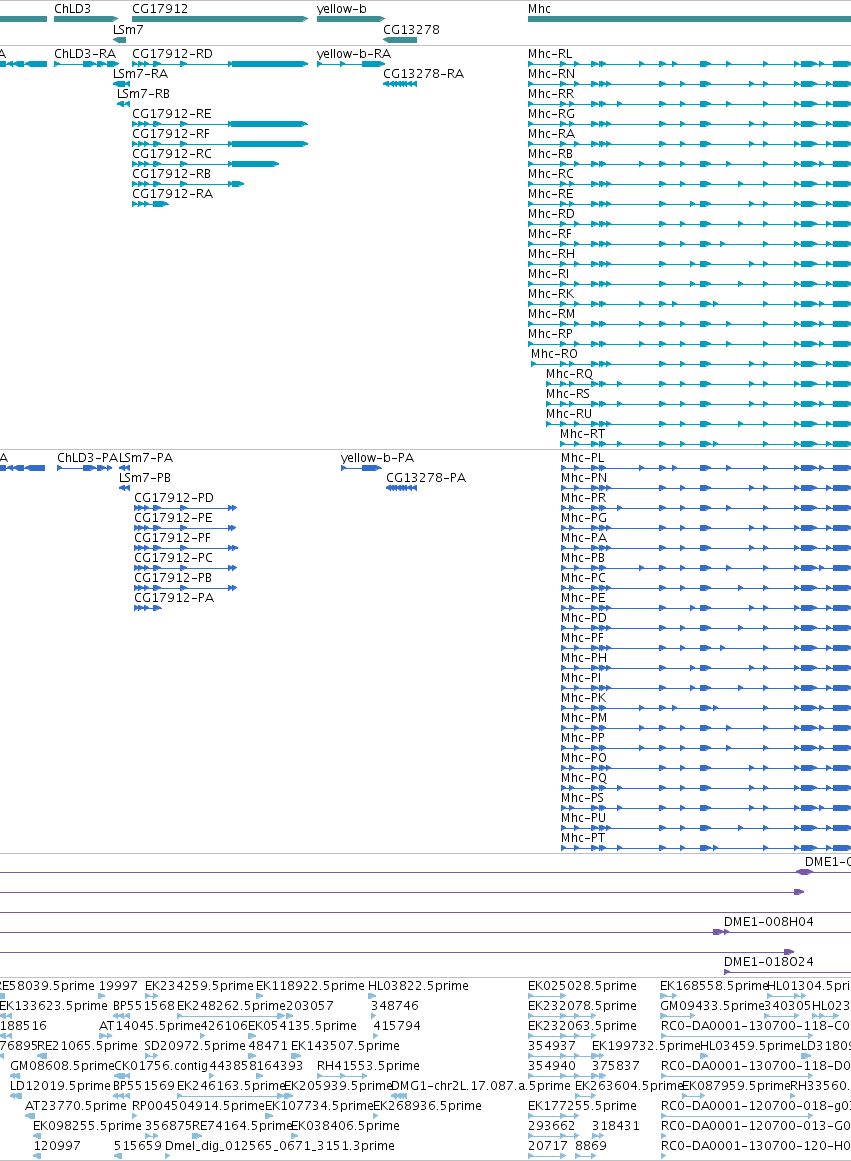Select the ChLD3 gene bar
Viewport: 851px width, 1161px height.
tap(86, 19)
